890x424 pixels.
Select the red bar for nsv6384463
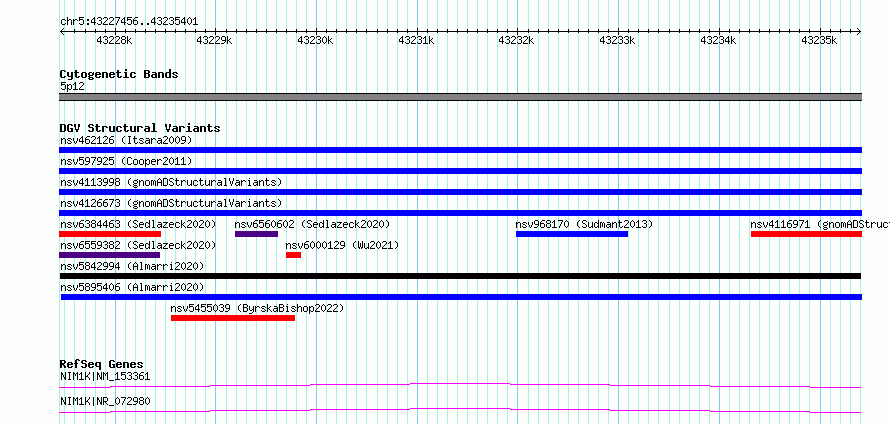(x=110, y=234)
